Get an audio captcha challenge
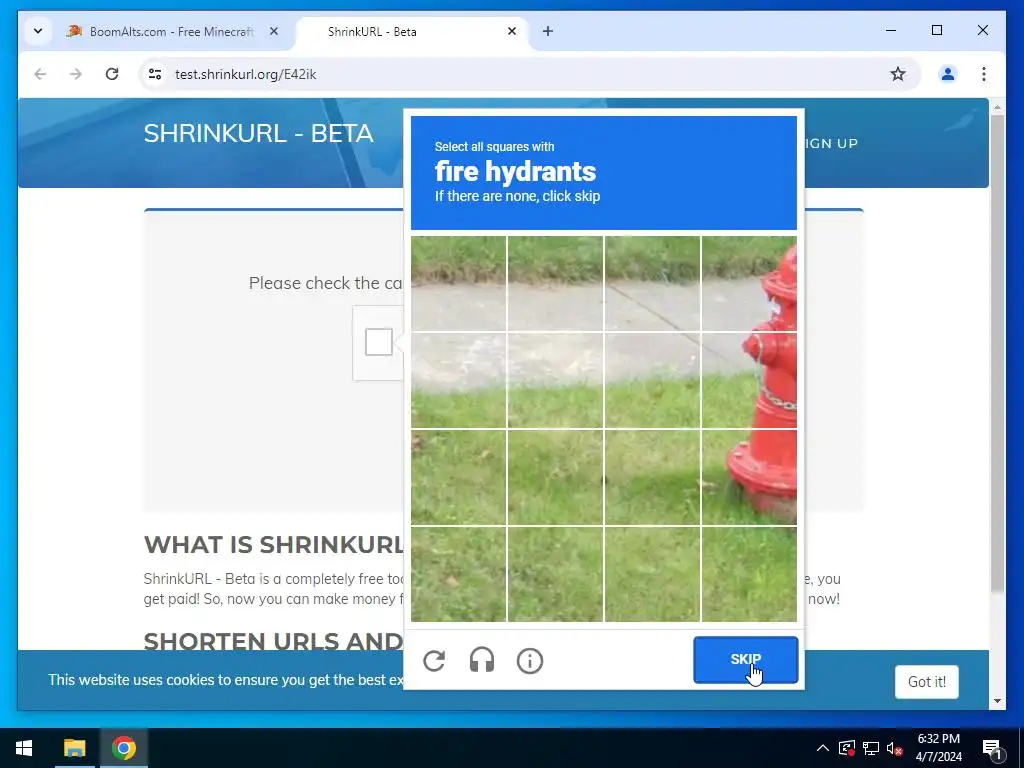Screen dimensions: 1024x768 482,661
